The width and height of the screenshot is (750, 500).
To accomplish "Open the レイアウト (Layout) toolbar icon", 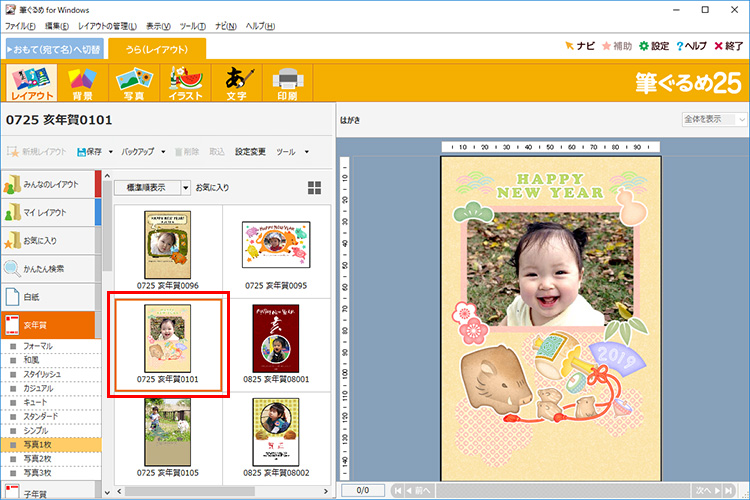I will pos(32,83).
